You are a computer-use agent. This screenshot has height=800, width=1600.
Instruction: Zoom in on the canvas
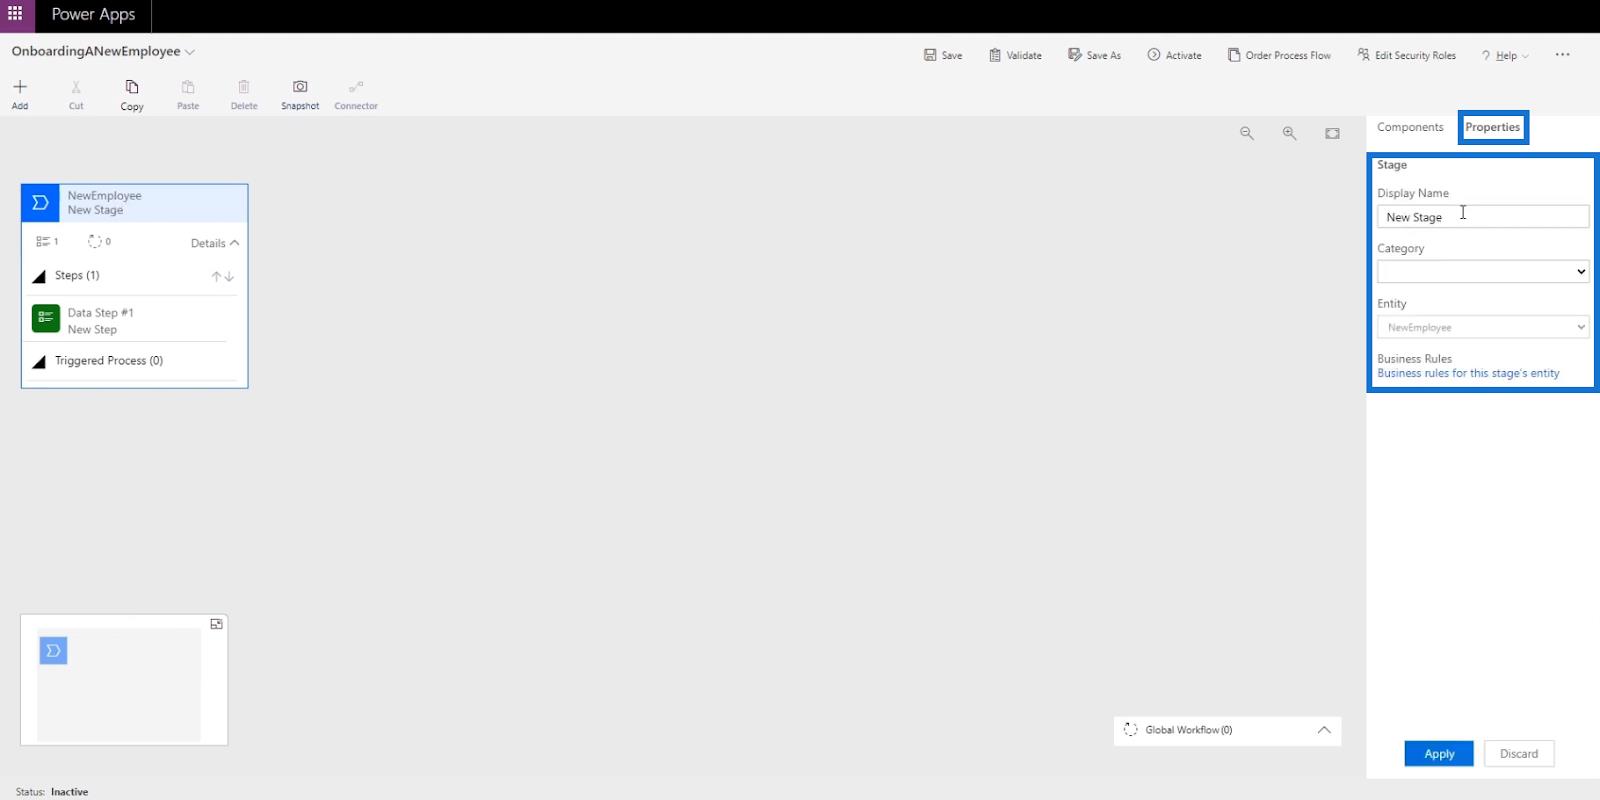click(1290, 133)
